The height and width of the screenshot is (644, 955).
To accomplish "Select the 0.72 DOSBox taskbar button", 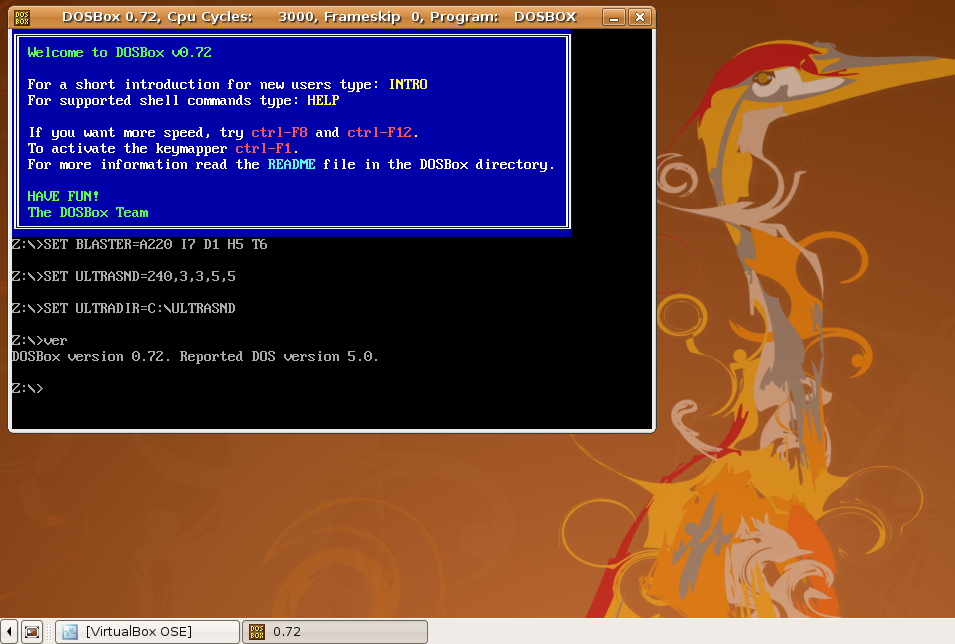I will pyautogui.click(x=335, y=632).
